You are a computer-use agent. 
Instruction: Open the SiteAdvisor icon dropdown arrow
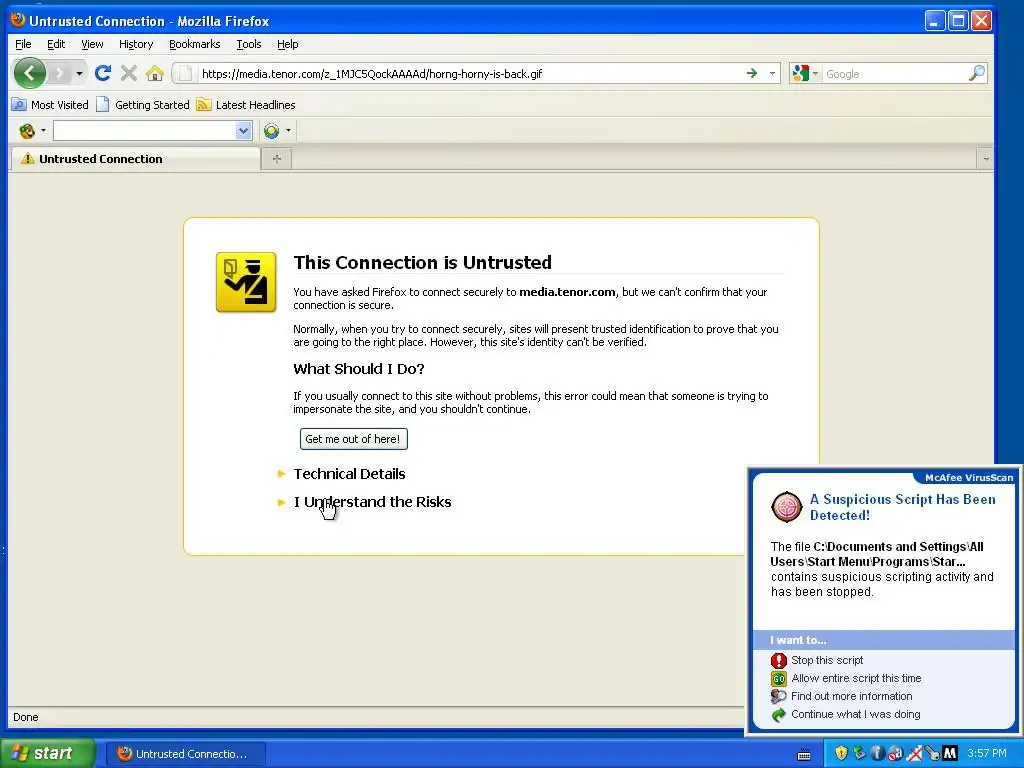click(x=43, y=131)
